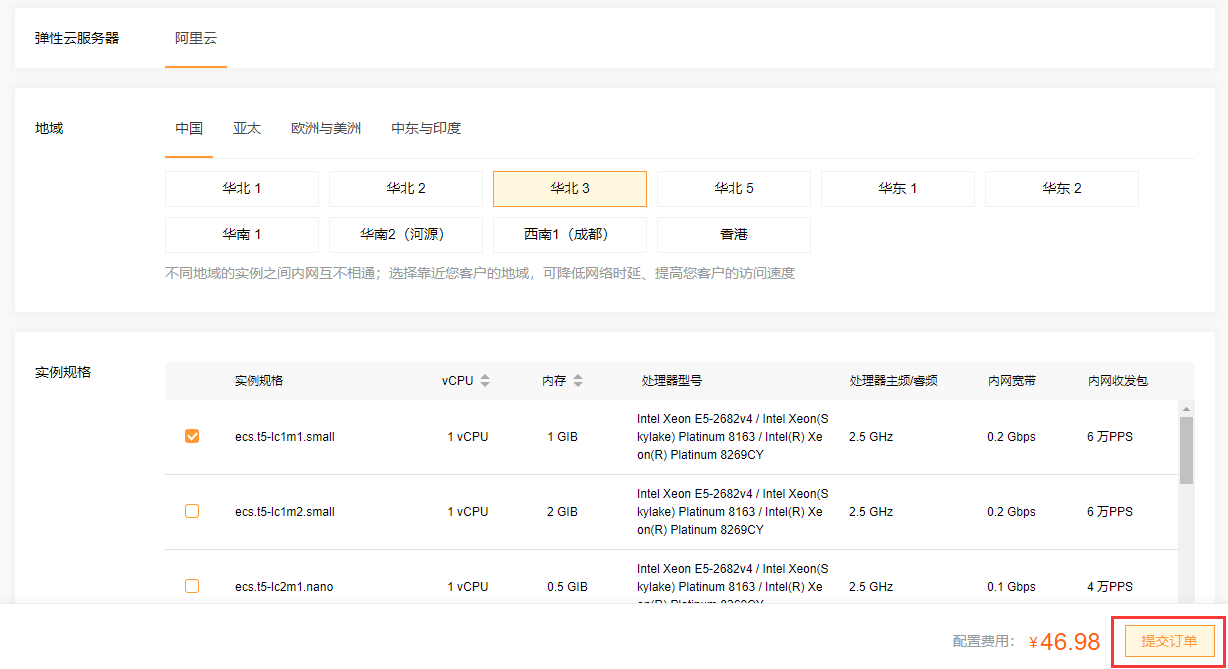Viewport: 1228px width, 669px height.
Task: Click the instance table vertical scrollbar thumb
Action: 1186,450
